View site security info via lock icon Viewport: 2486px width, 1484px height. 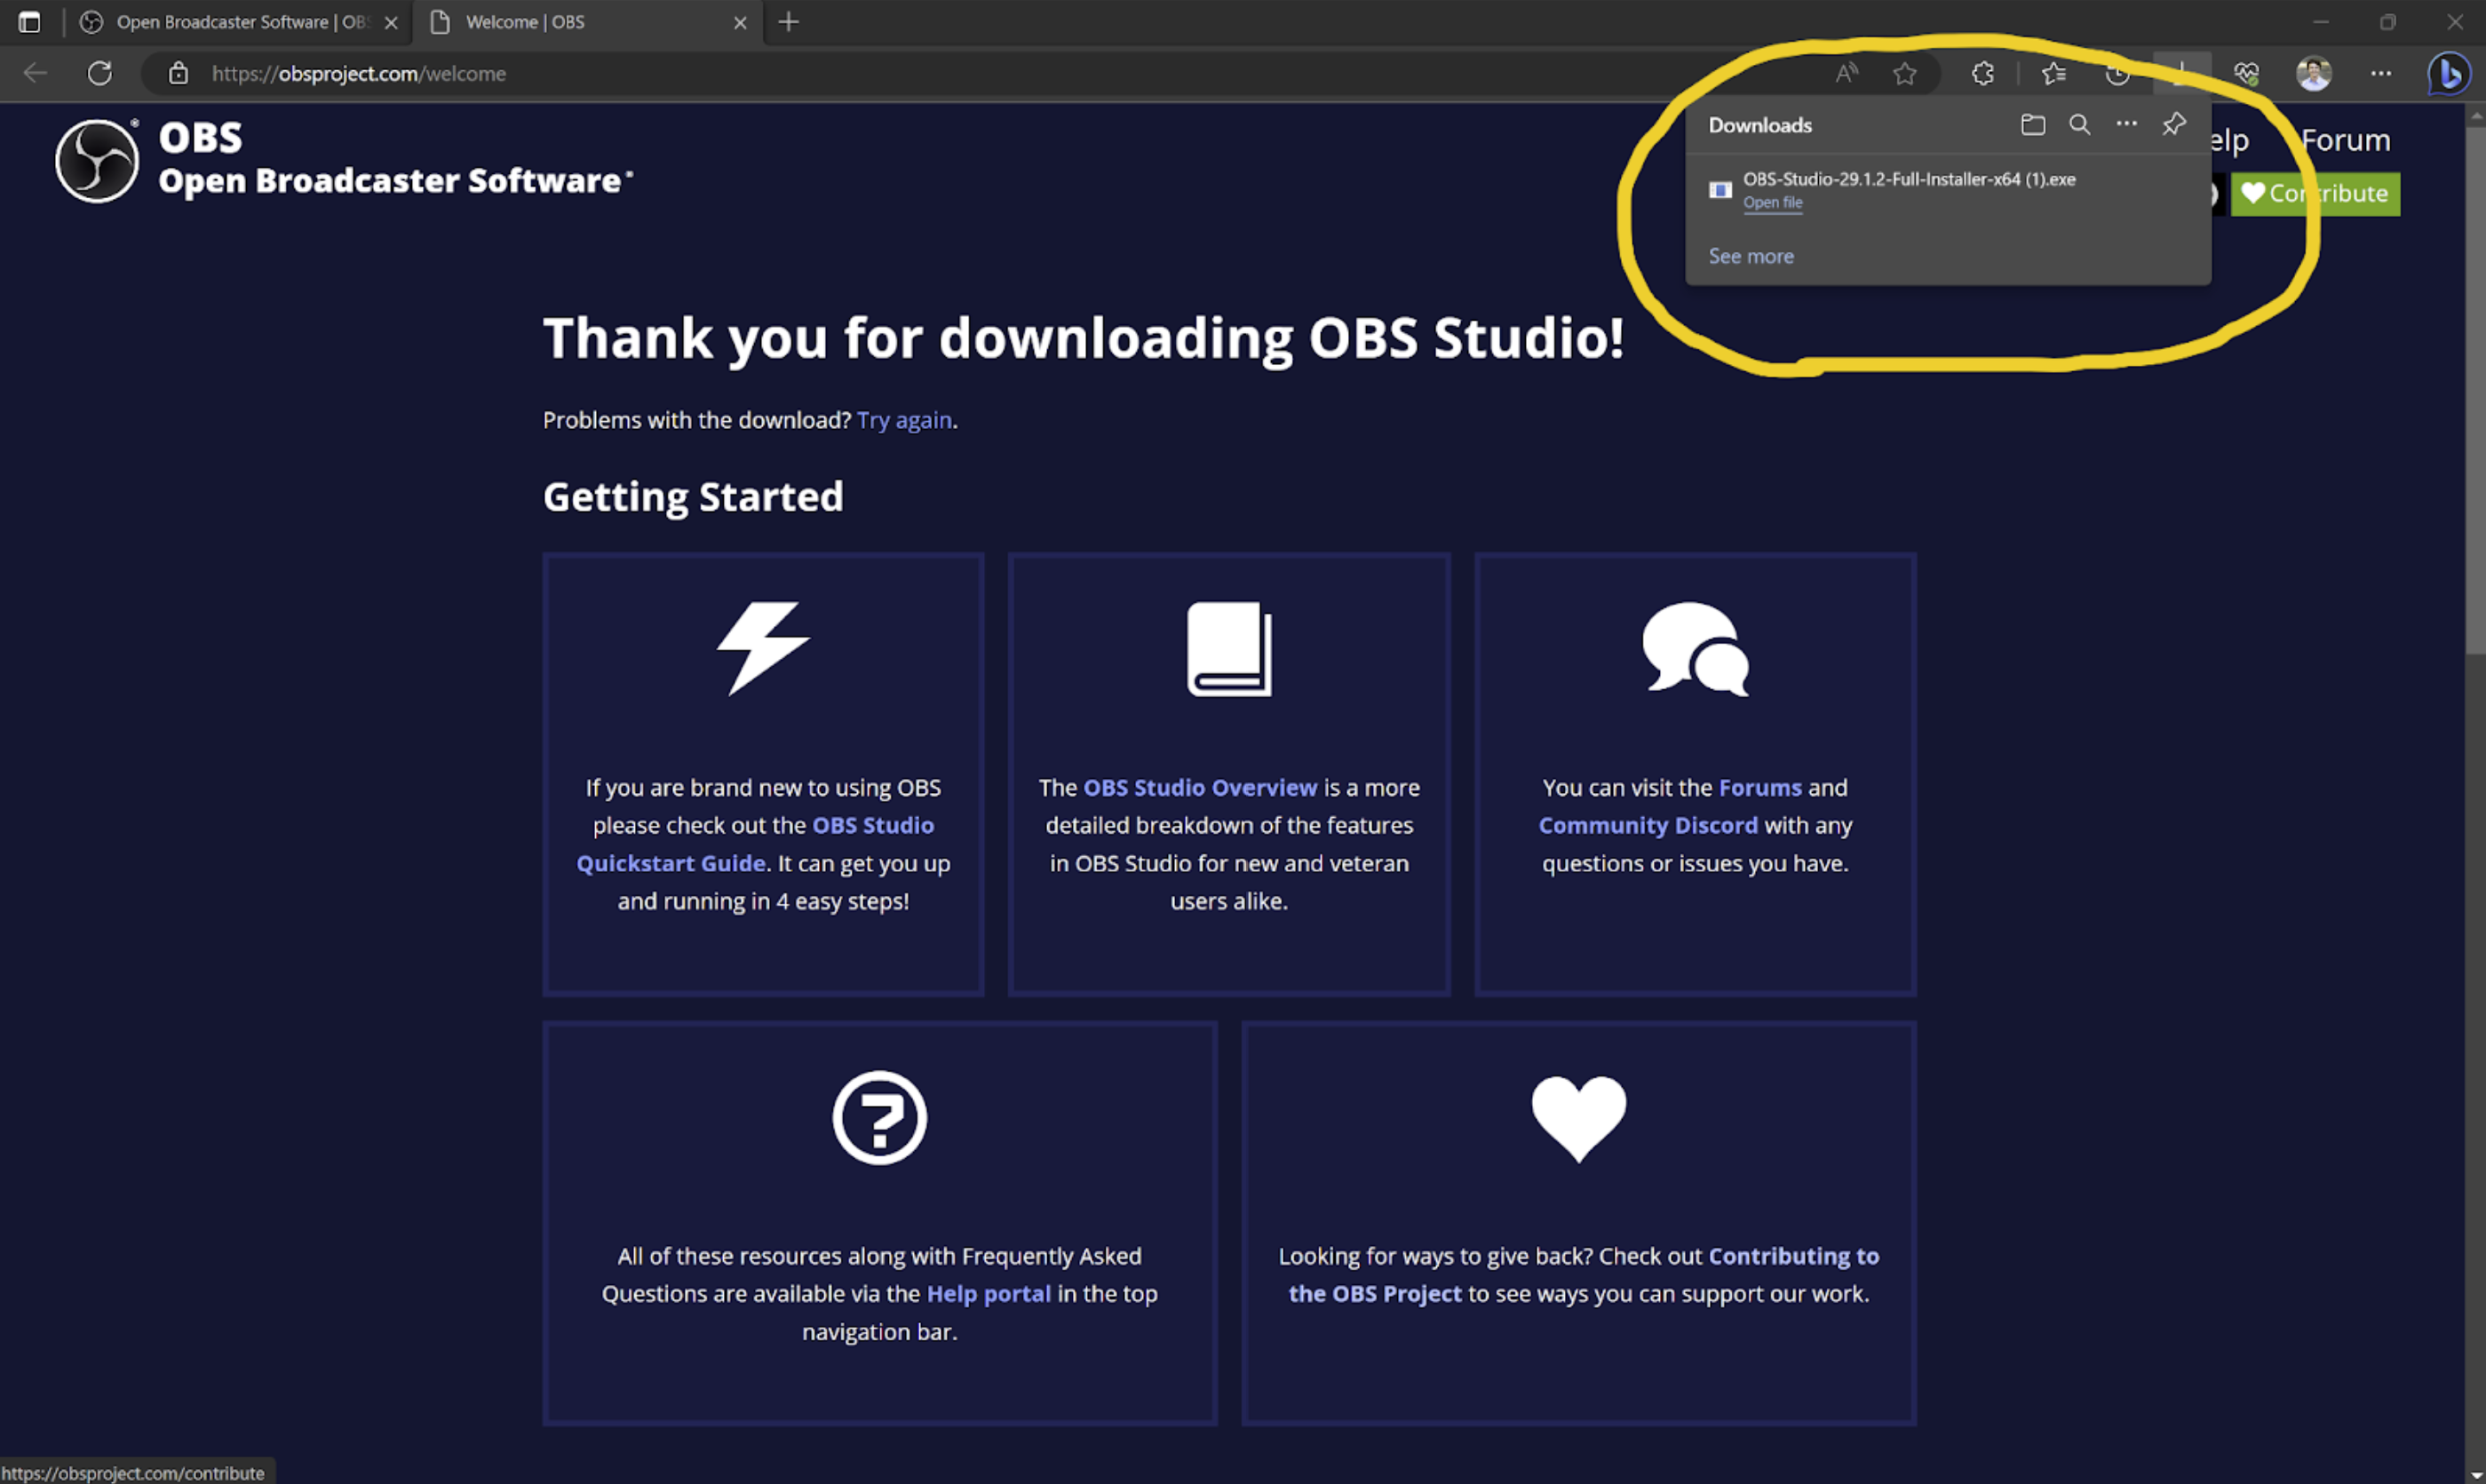(178, 73)
